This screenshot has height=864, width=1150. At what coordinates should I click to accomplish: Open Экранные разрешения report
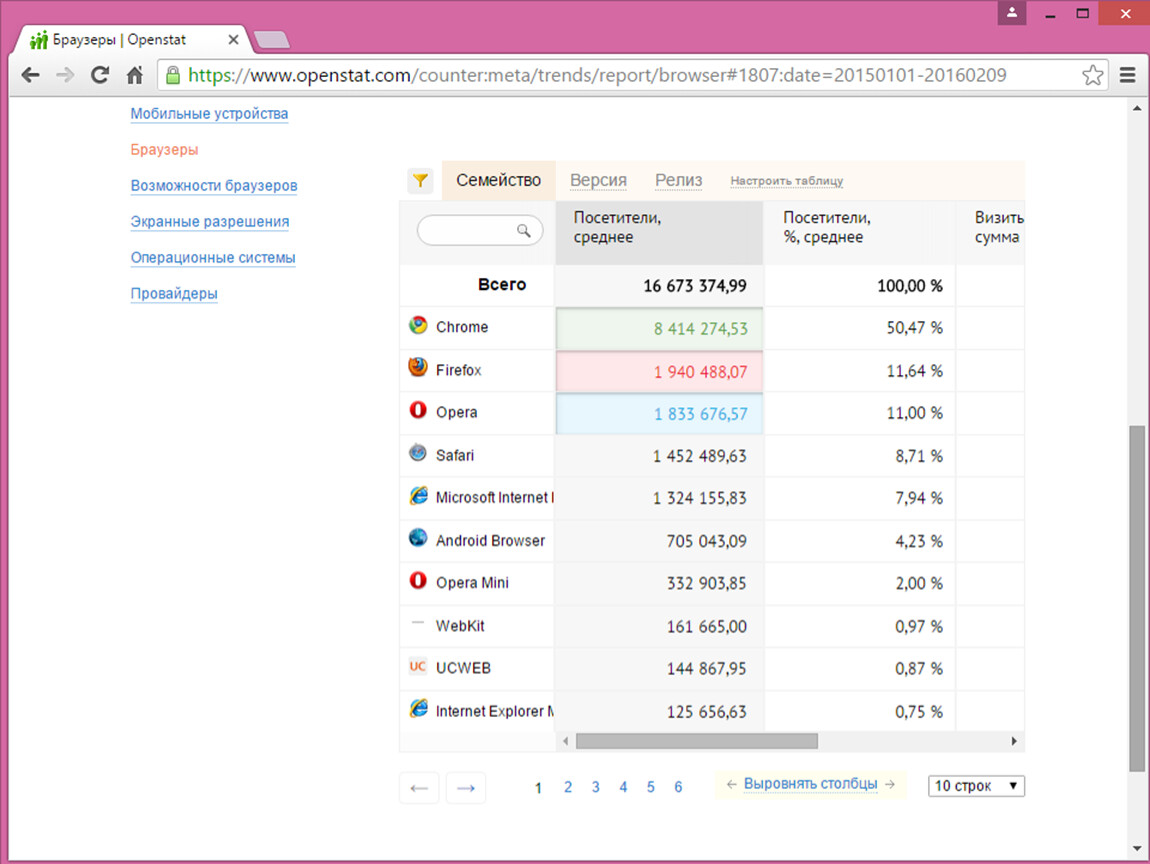(x=210, y=222)
